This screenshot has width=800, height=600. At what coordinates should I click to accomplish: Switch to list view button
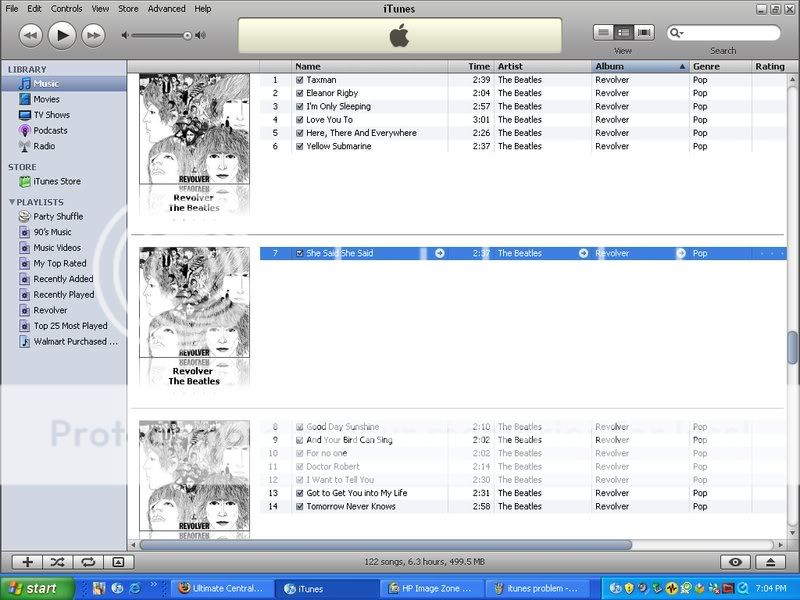tap(603, 33)
